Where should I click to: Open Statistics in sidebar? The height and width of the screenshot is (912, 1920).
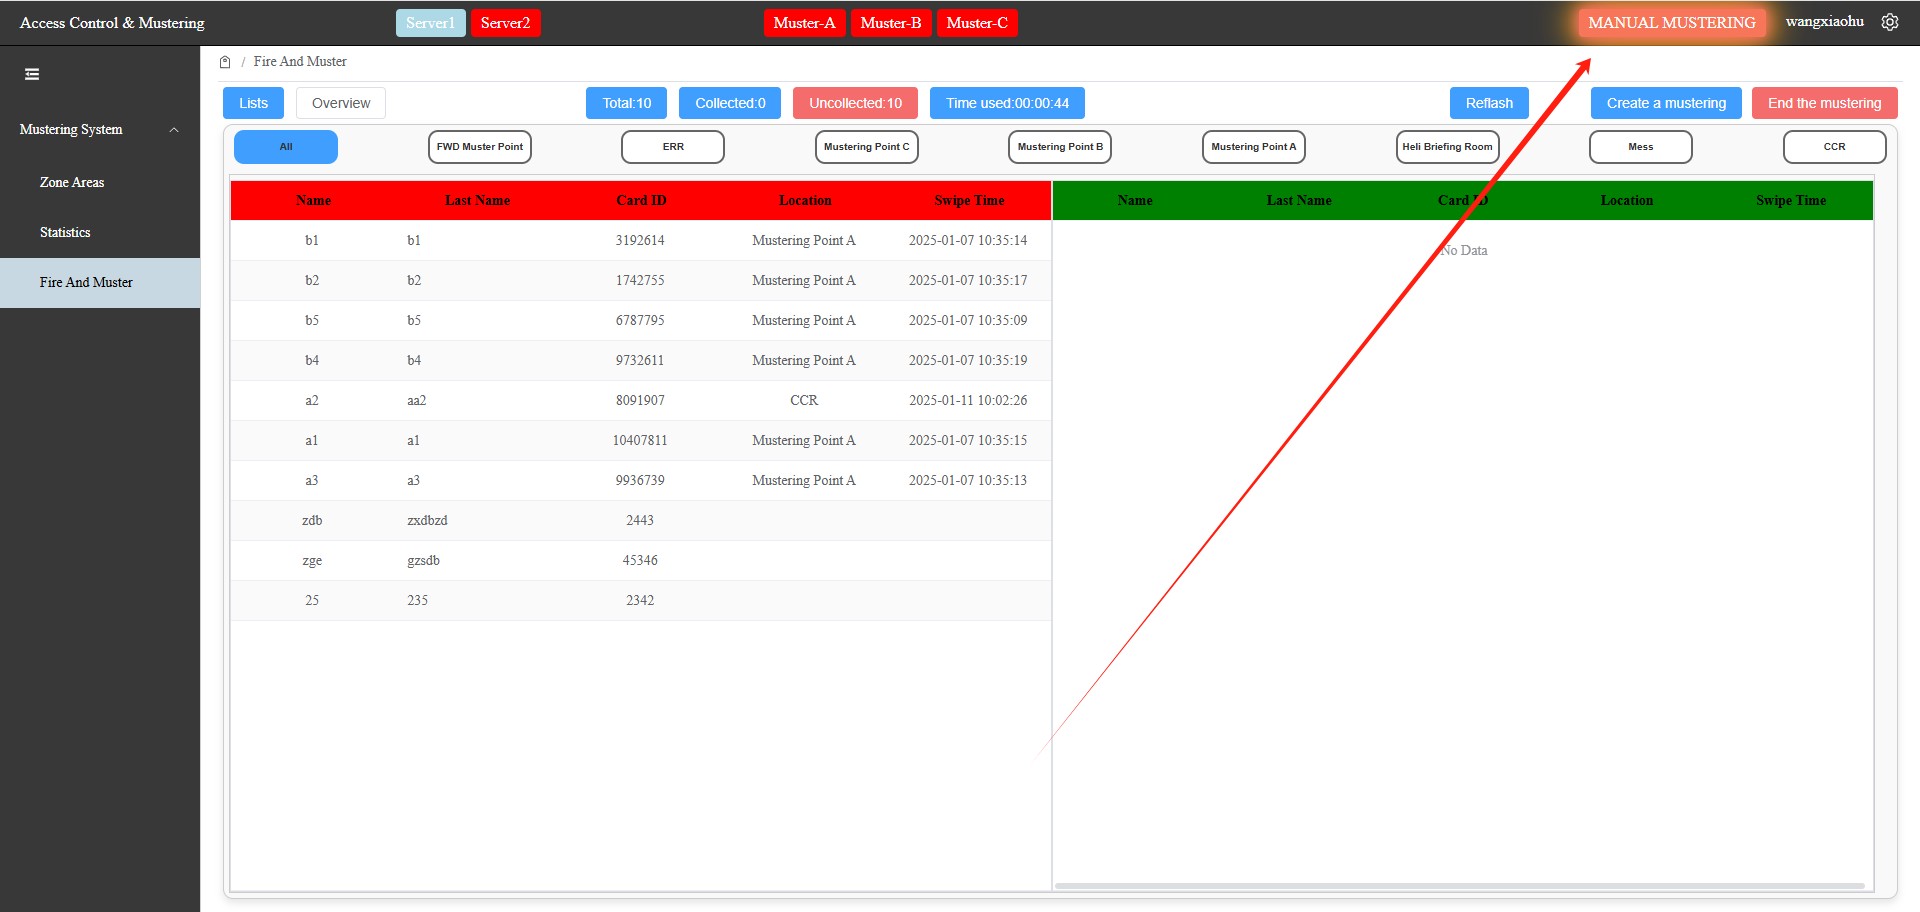point(65,233)
